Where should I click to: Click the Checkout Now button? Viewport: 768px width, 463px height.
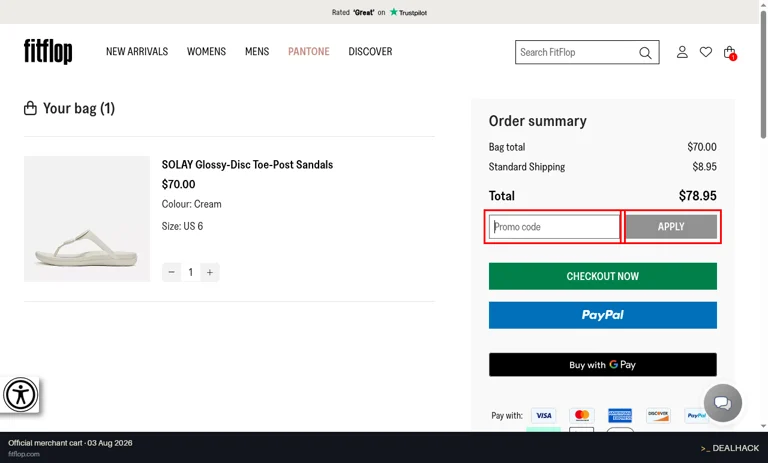[602, 276]
